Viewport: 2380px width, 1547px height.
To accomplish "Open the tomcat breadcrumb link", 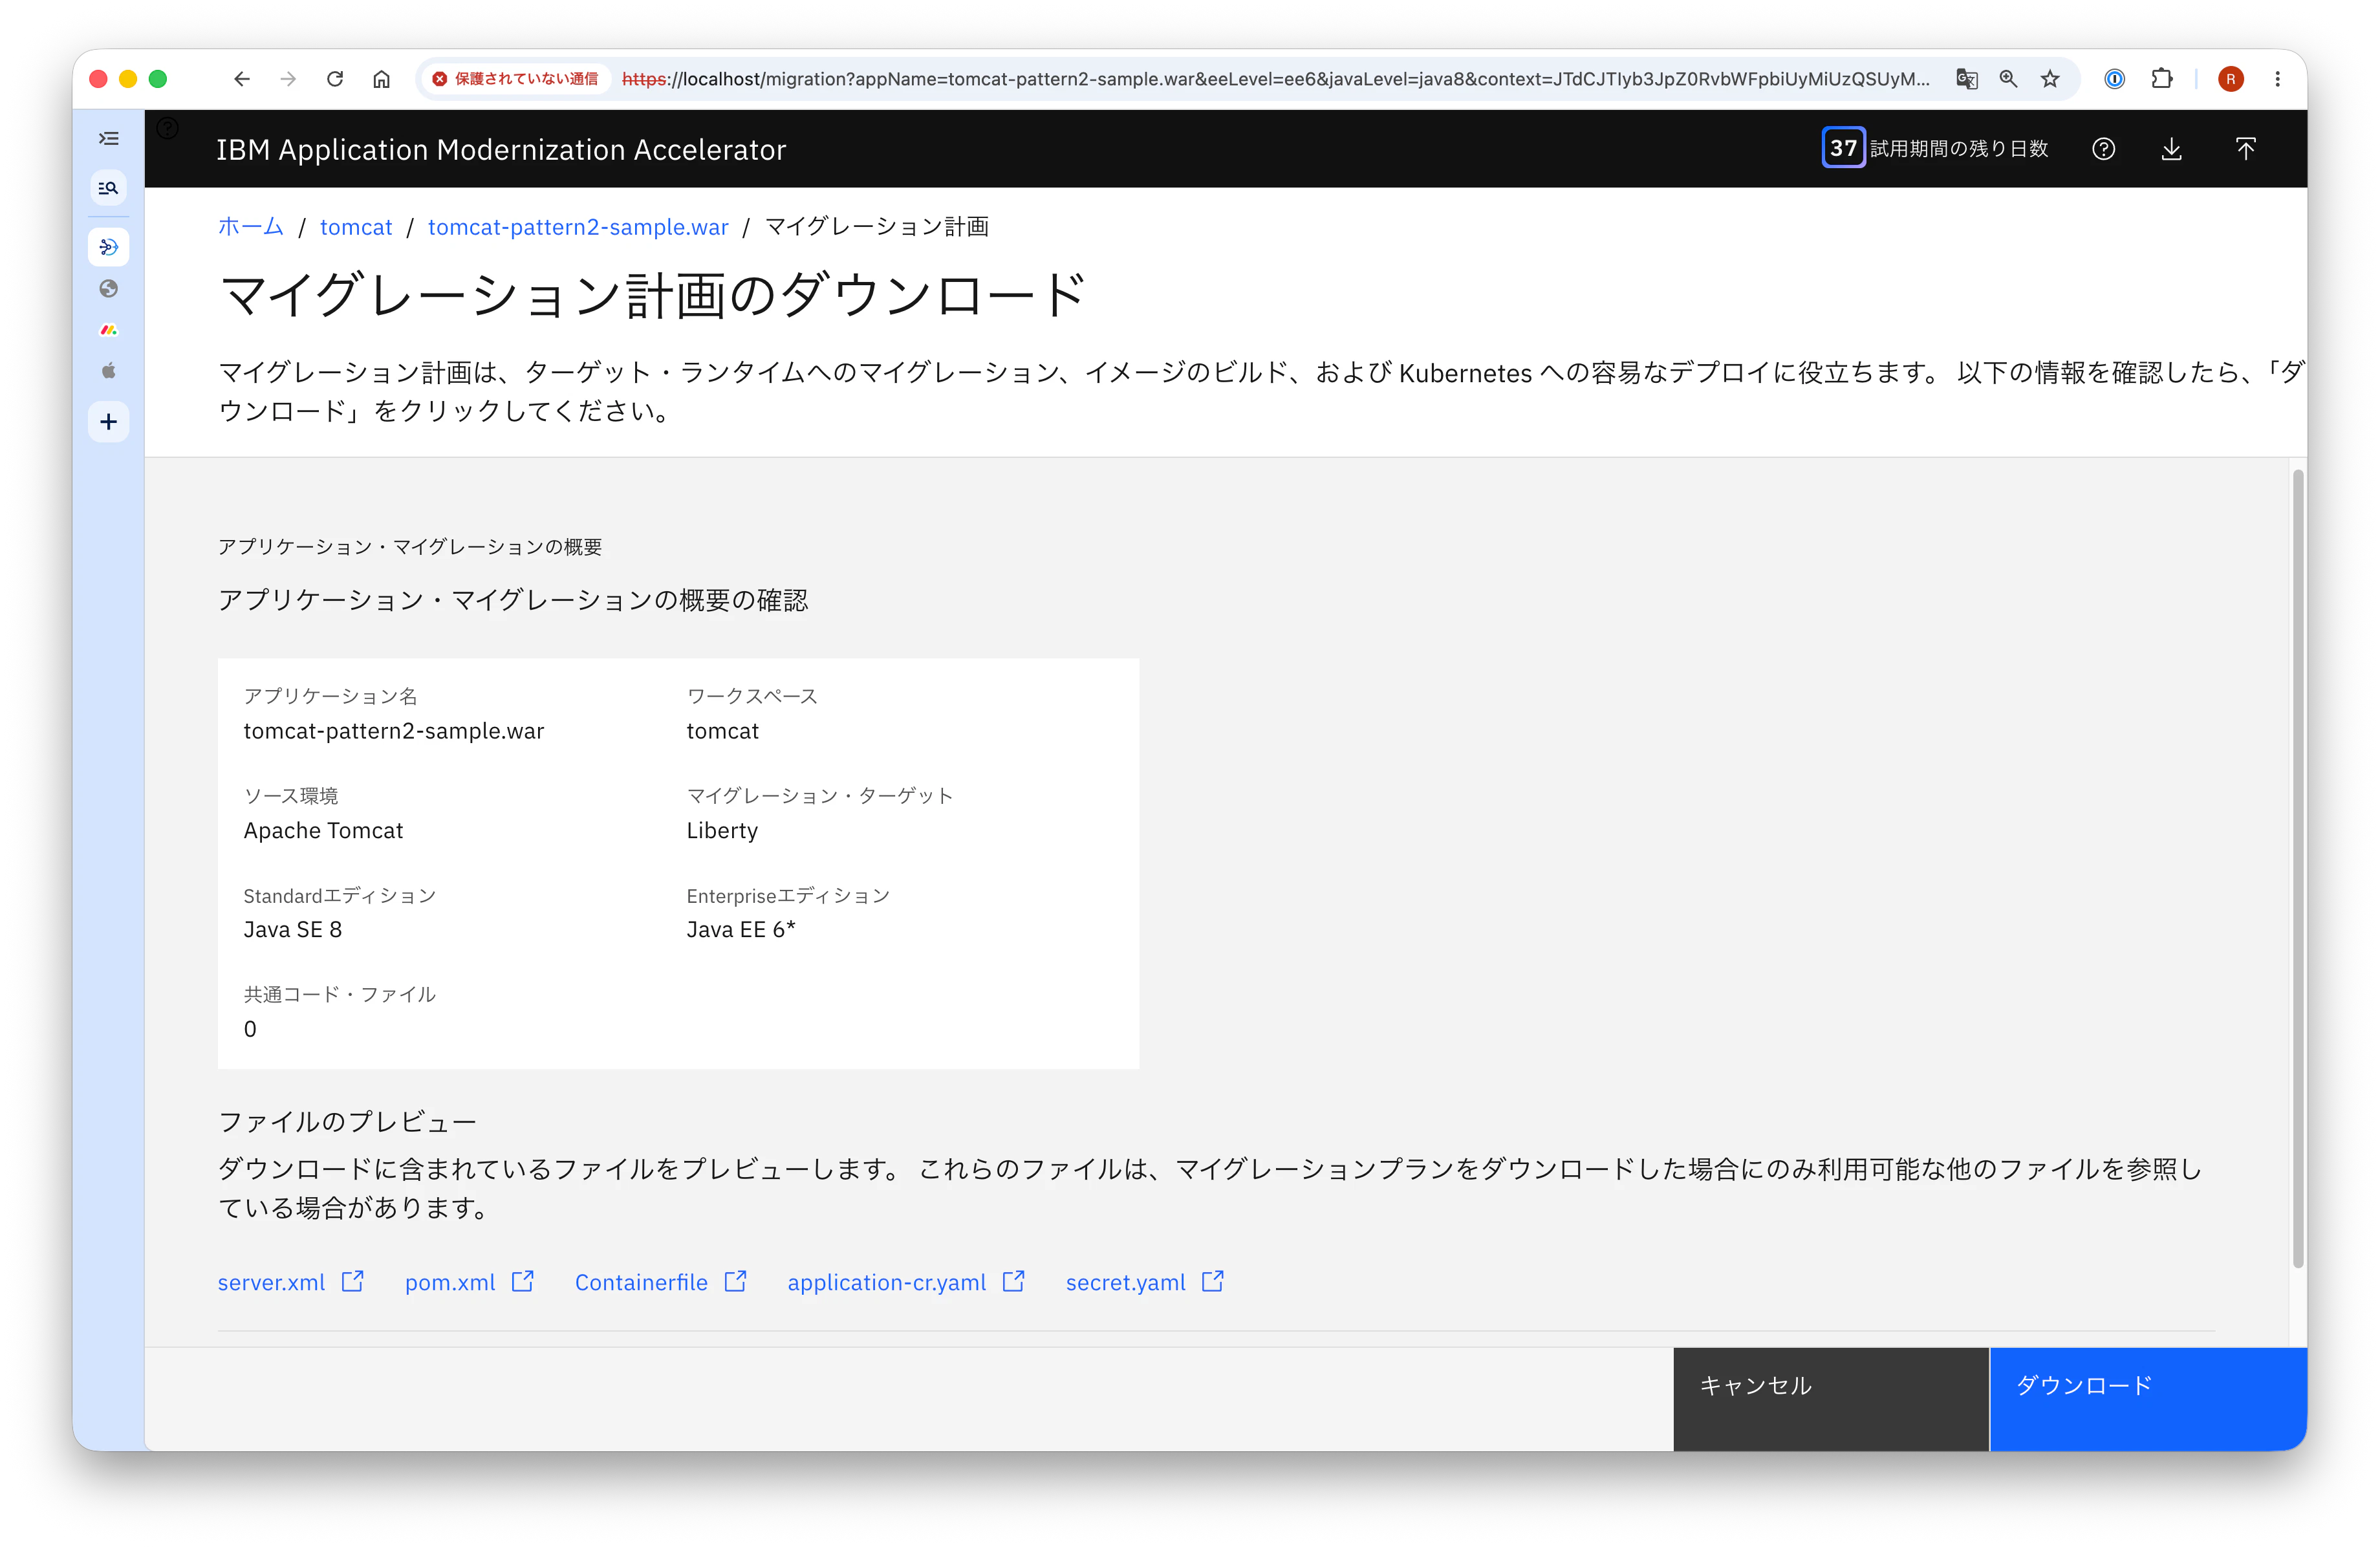I will coord(356,227).
